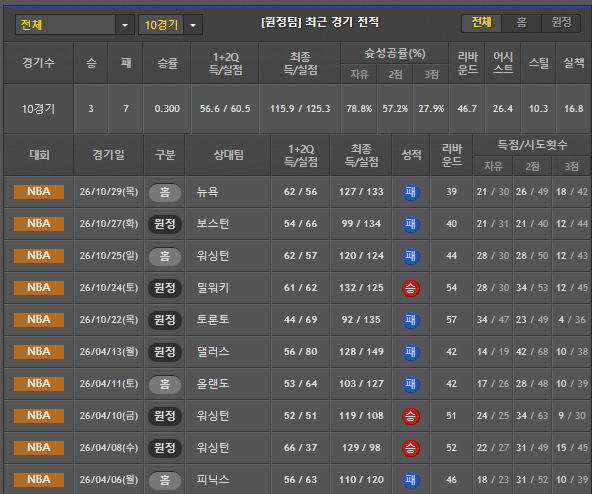Click opponent name 밀워키
The height and width of the screenshot is (494, 592).
[213, 288]
